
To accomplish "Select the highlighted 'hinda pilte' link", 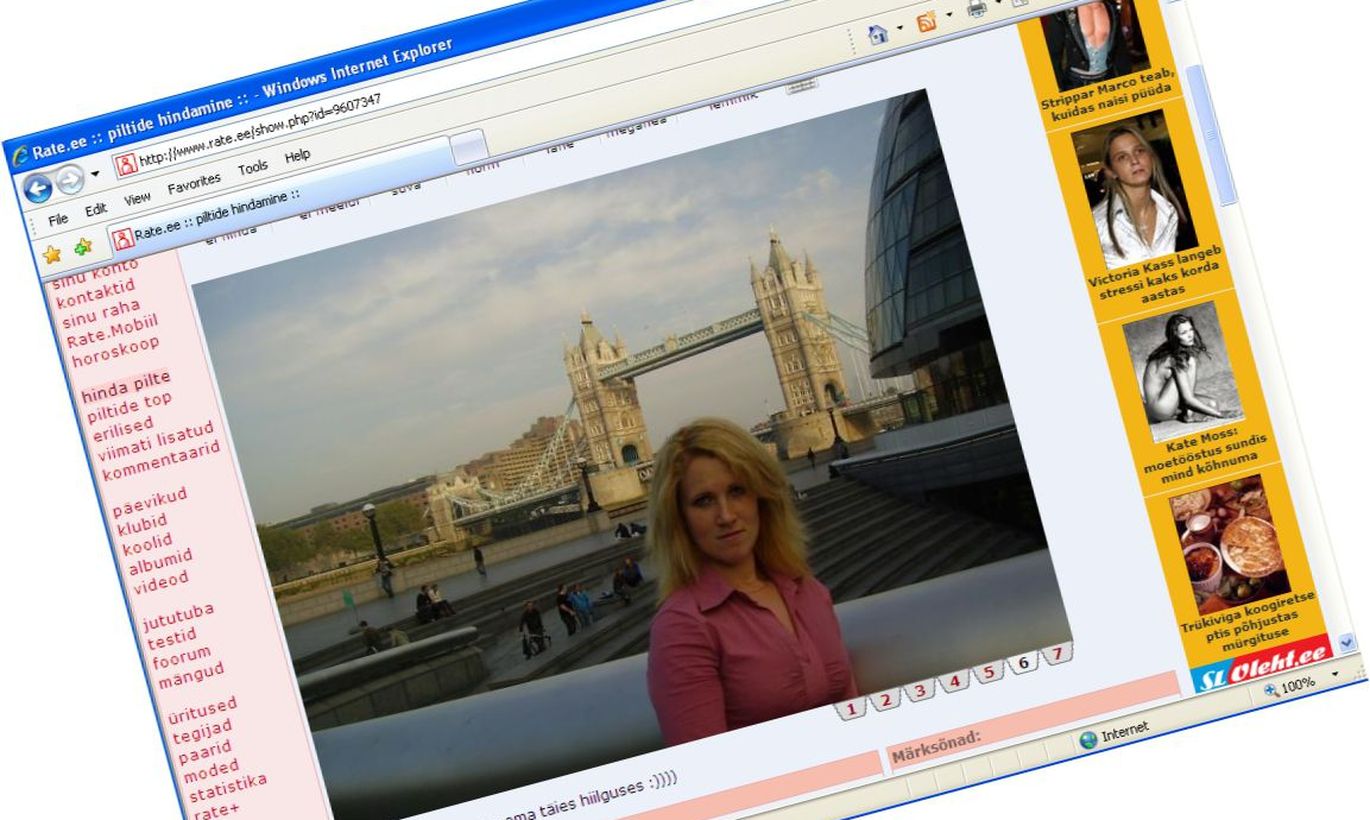I will [x=126, y=386].
